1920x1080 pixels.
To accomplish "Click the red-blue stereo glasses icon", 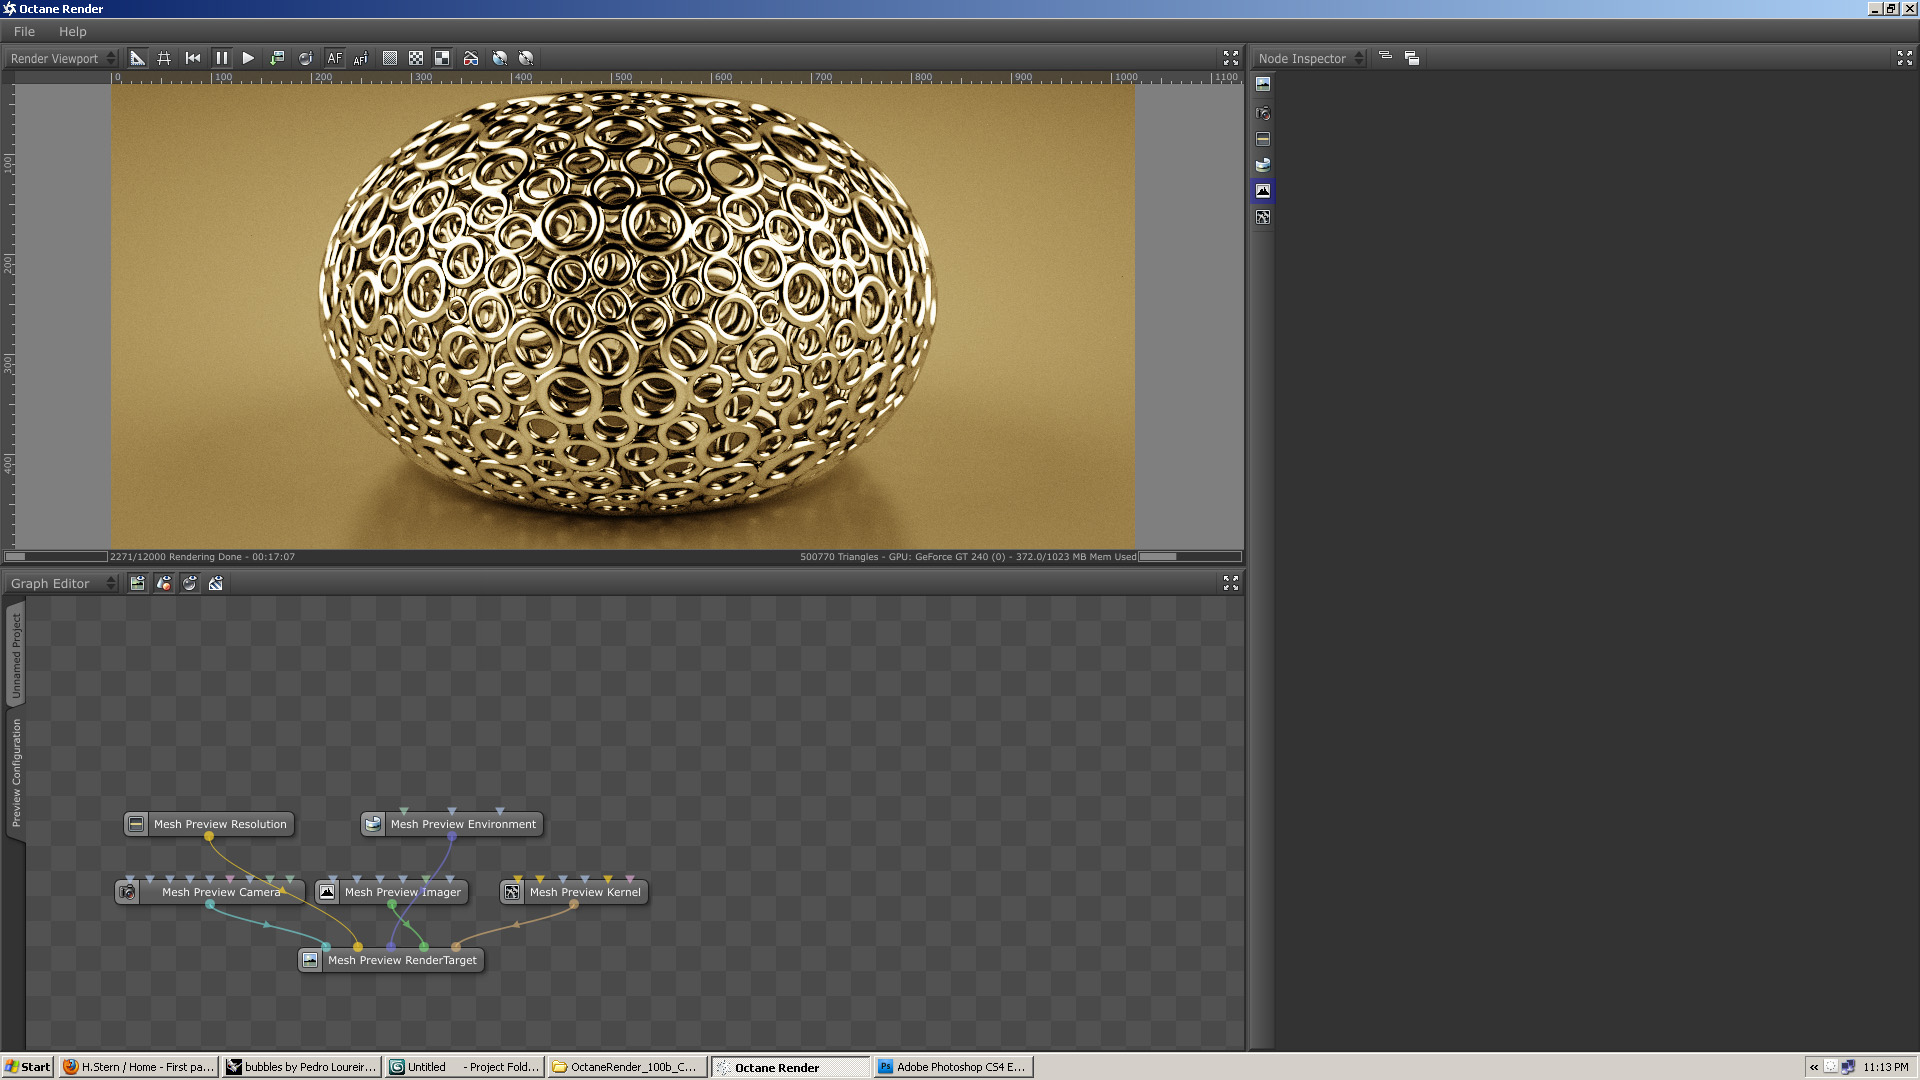I will pyautogui.click(x=471, y=58).
